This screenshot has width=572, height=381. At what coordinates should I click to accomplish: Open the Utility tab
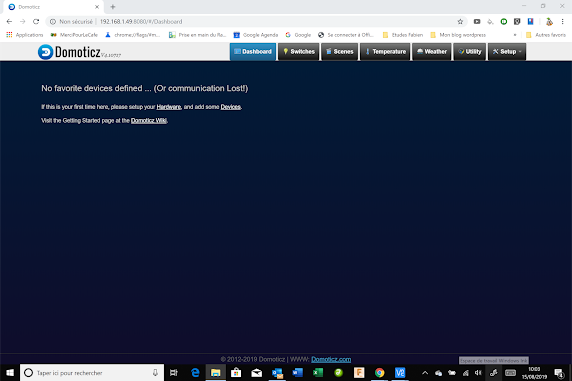click(x=470, y=51)
